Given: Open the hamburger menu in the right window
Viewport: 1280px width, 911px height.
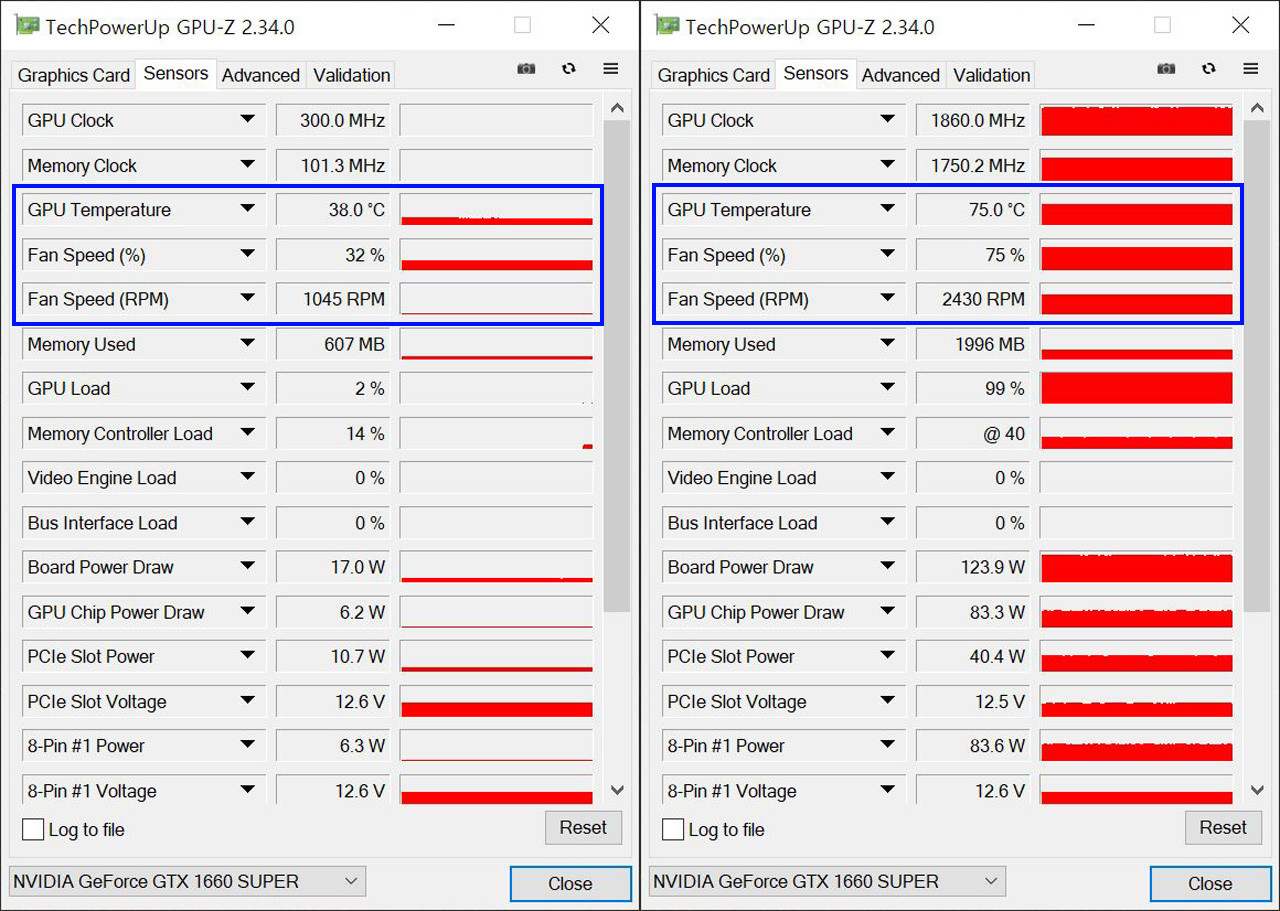Looking at the screenshot, I should (1251, 69).
